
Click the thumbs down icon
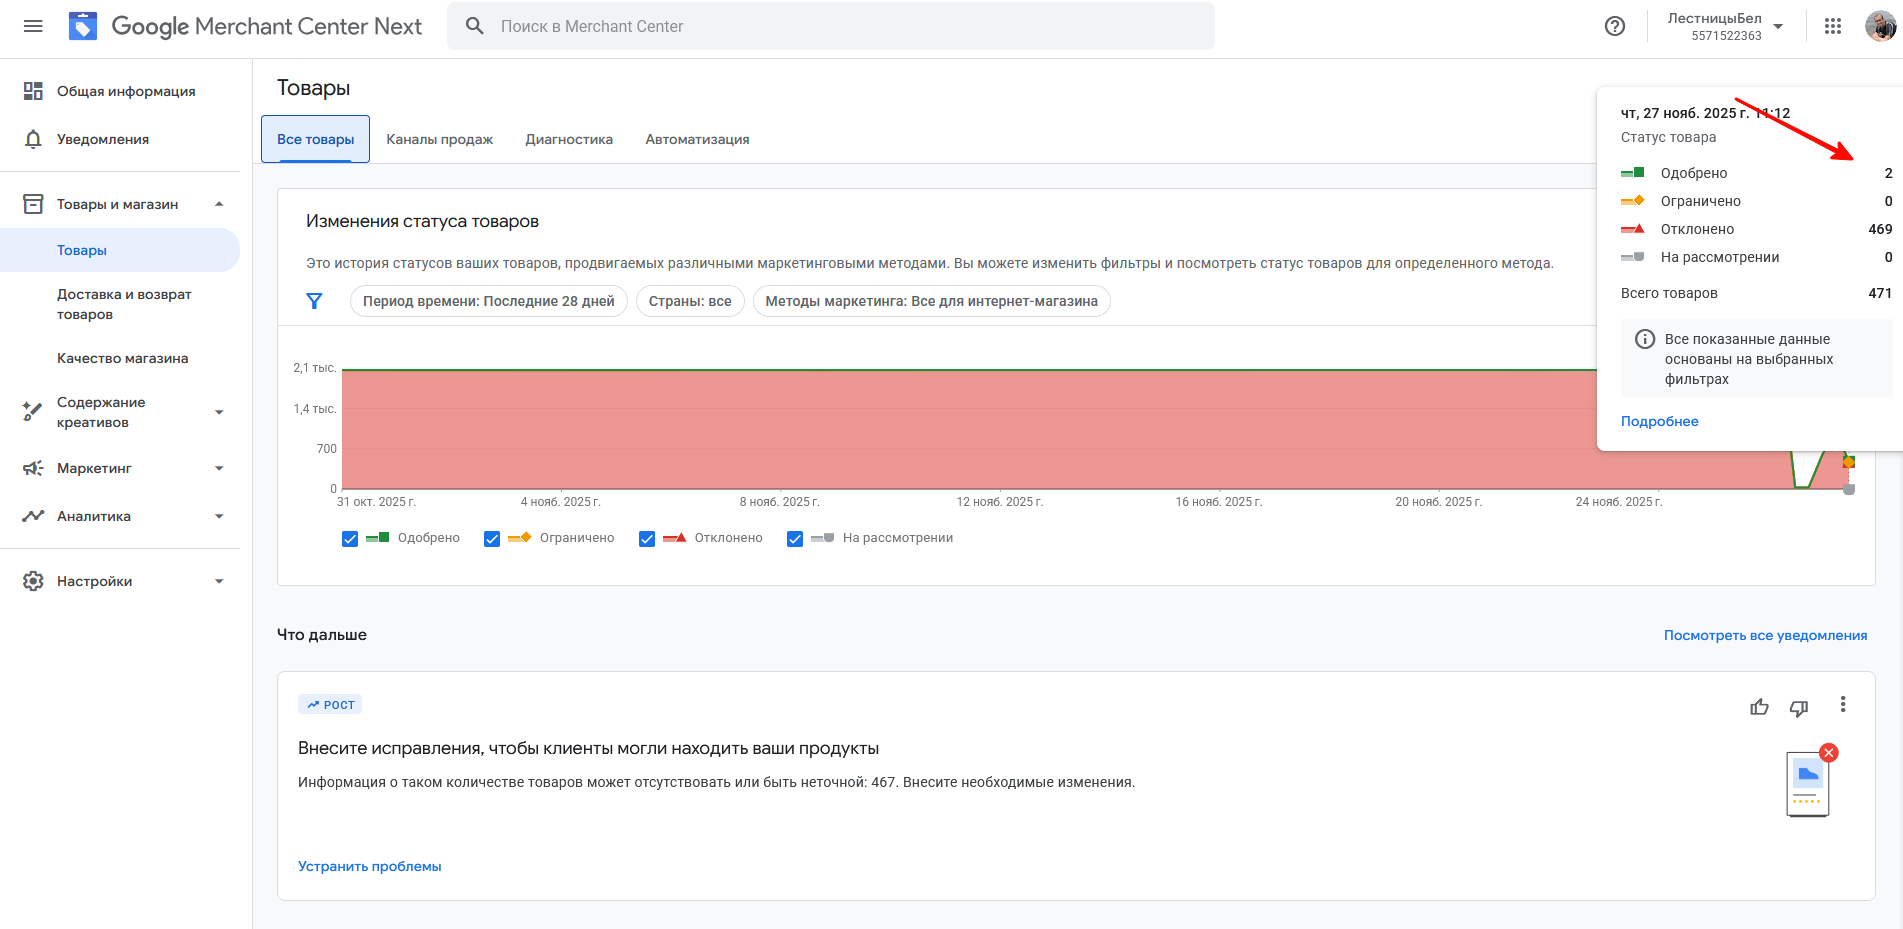(x=1799, y=708)
